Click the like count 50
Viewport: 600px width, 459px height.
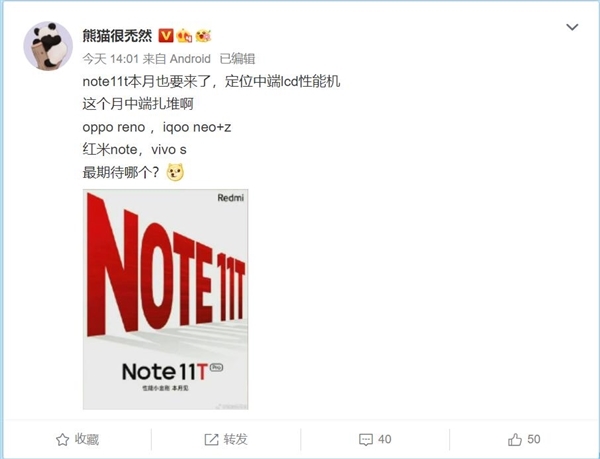click(533, 439)
